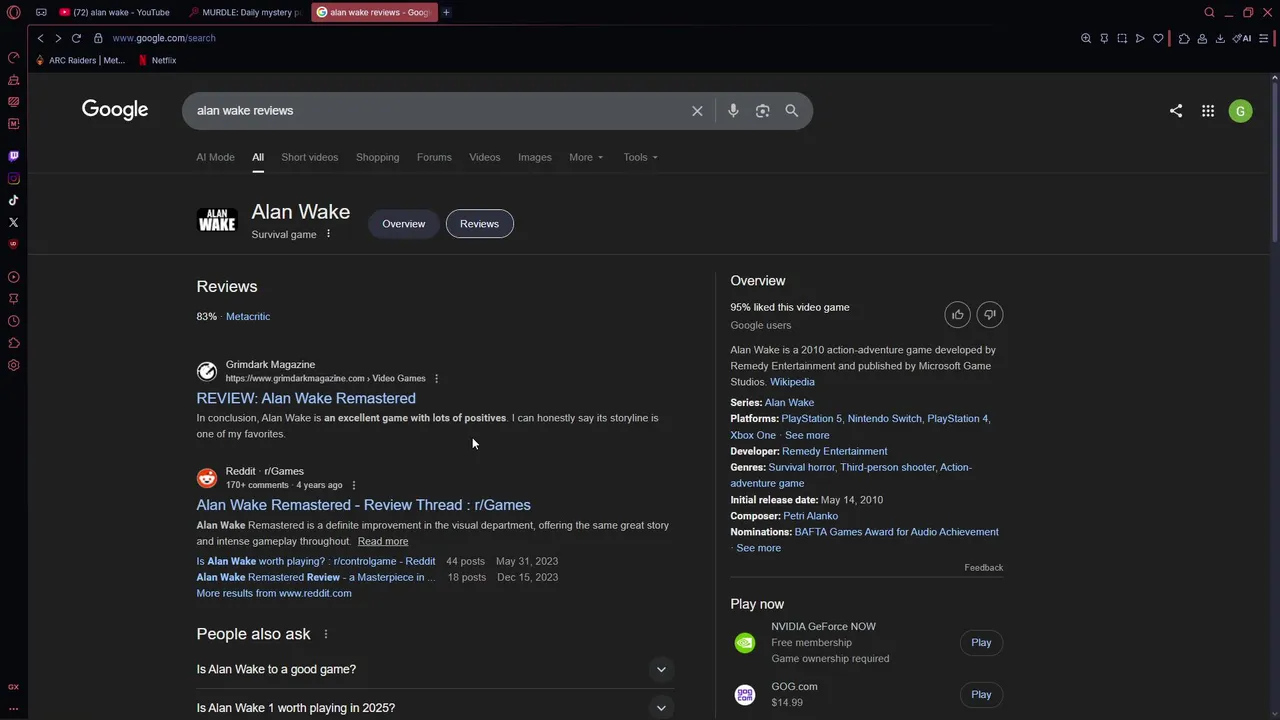Screen dimensions: 1280x720
Task: Open the extensions toolbar icon
Action: pos(1184,38)
